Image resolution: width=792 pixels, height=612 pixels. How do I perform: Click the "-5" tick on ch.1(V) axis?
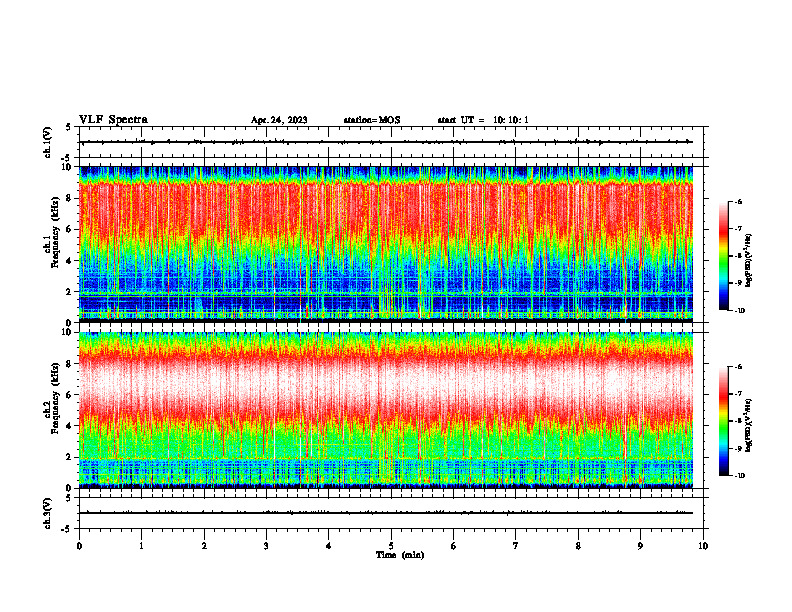tap(67, 158)
